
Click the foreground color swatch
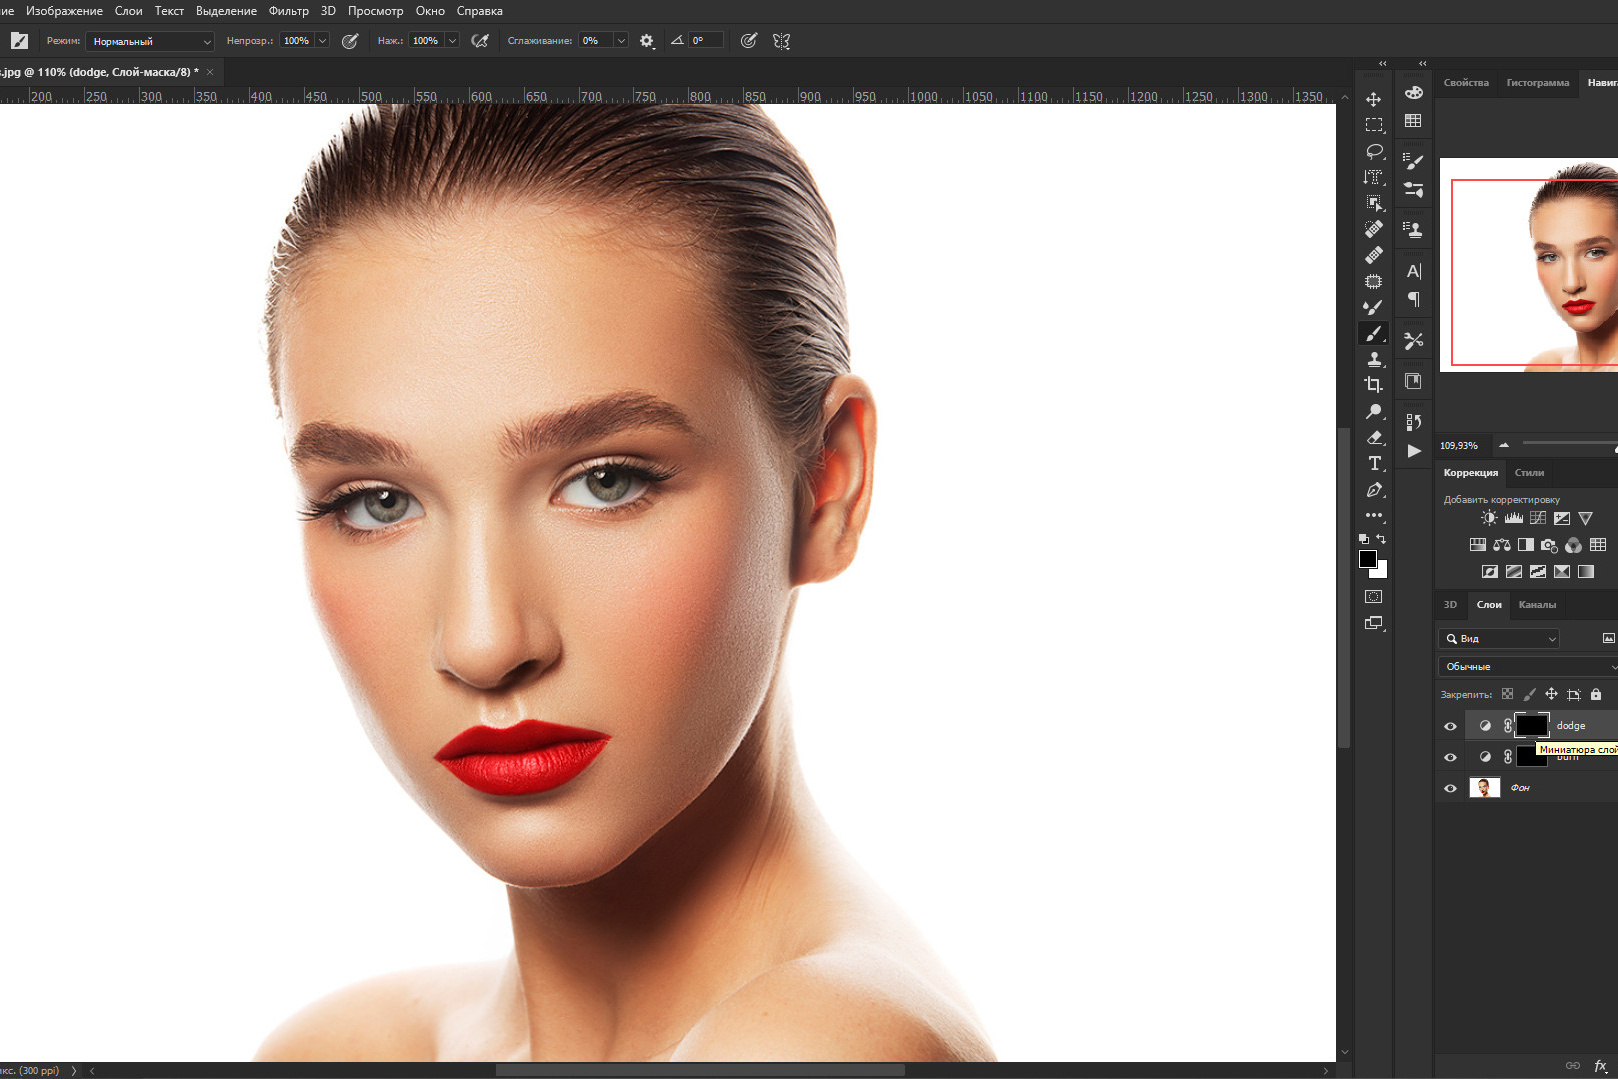[x=1367, y=559]
